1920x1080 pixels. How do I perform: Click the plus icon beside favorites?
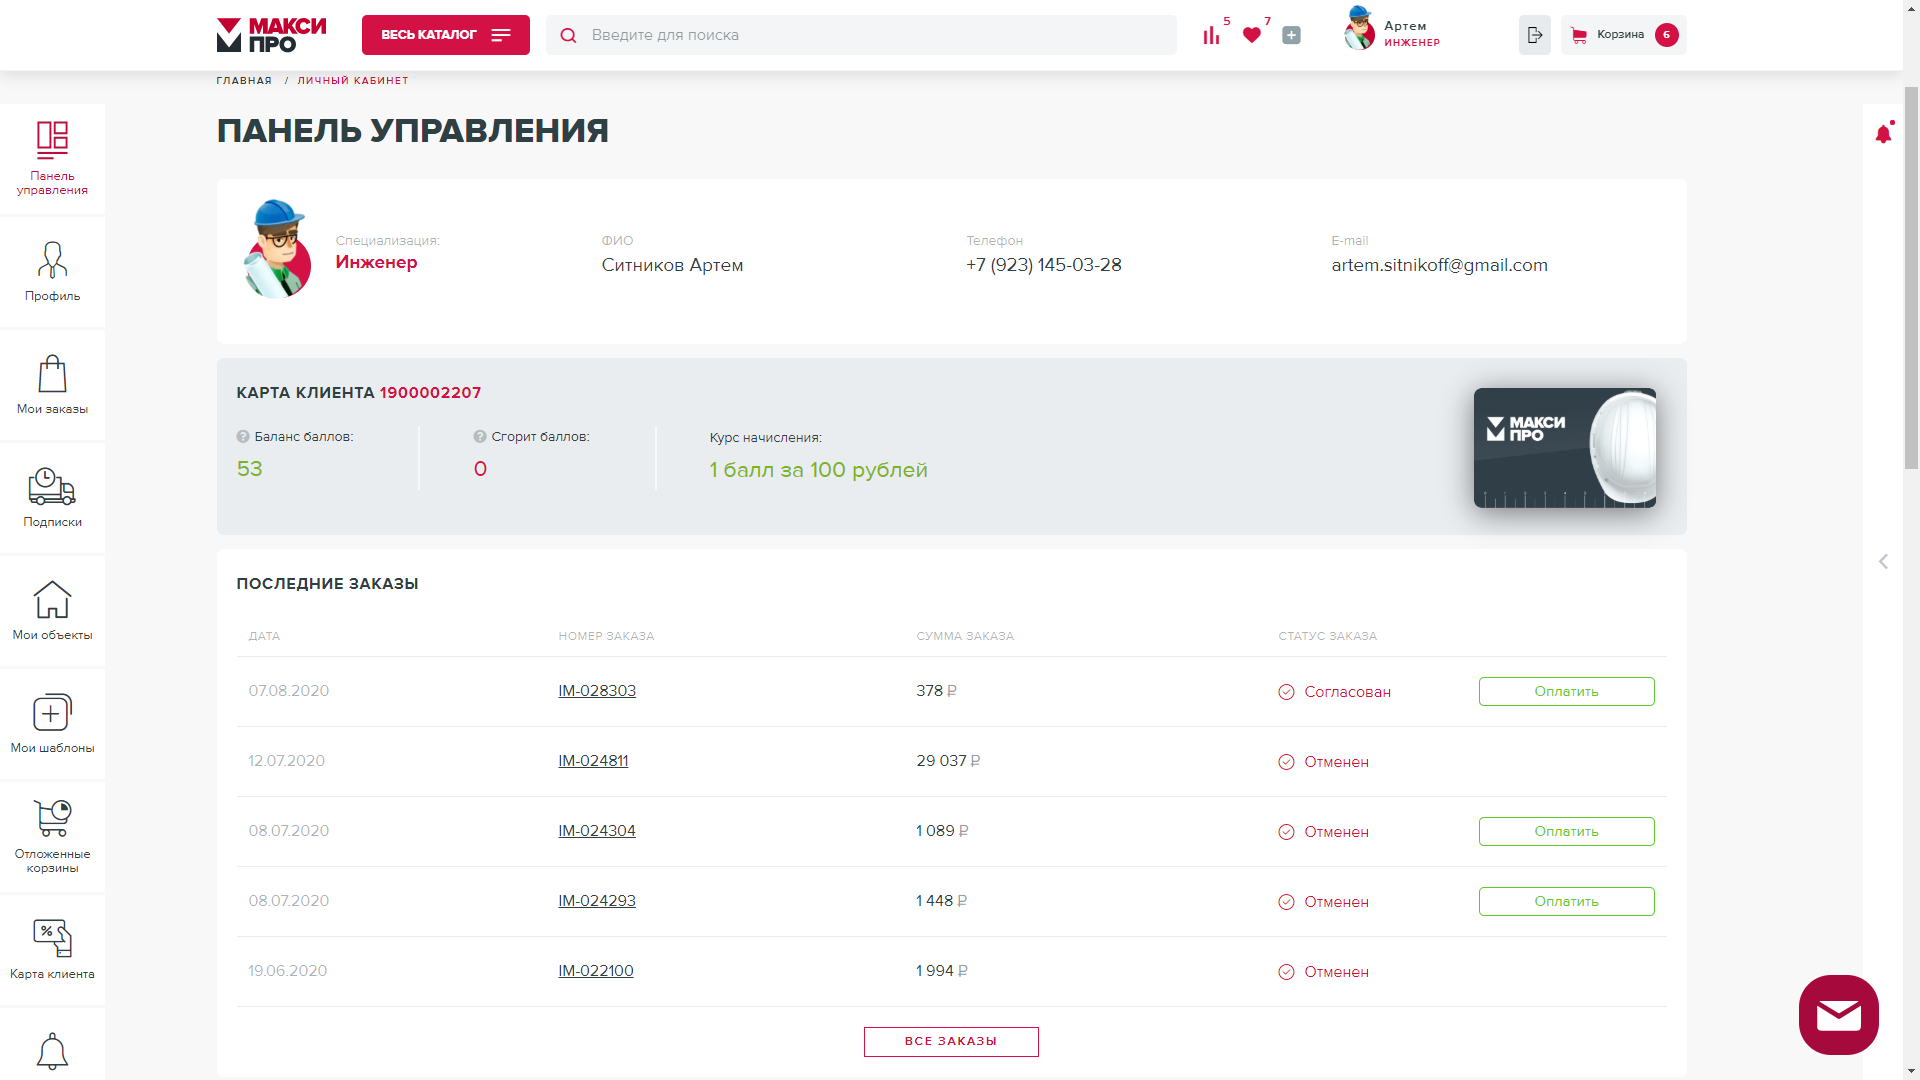(x=1291, y=35)
